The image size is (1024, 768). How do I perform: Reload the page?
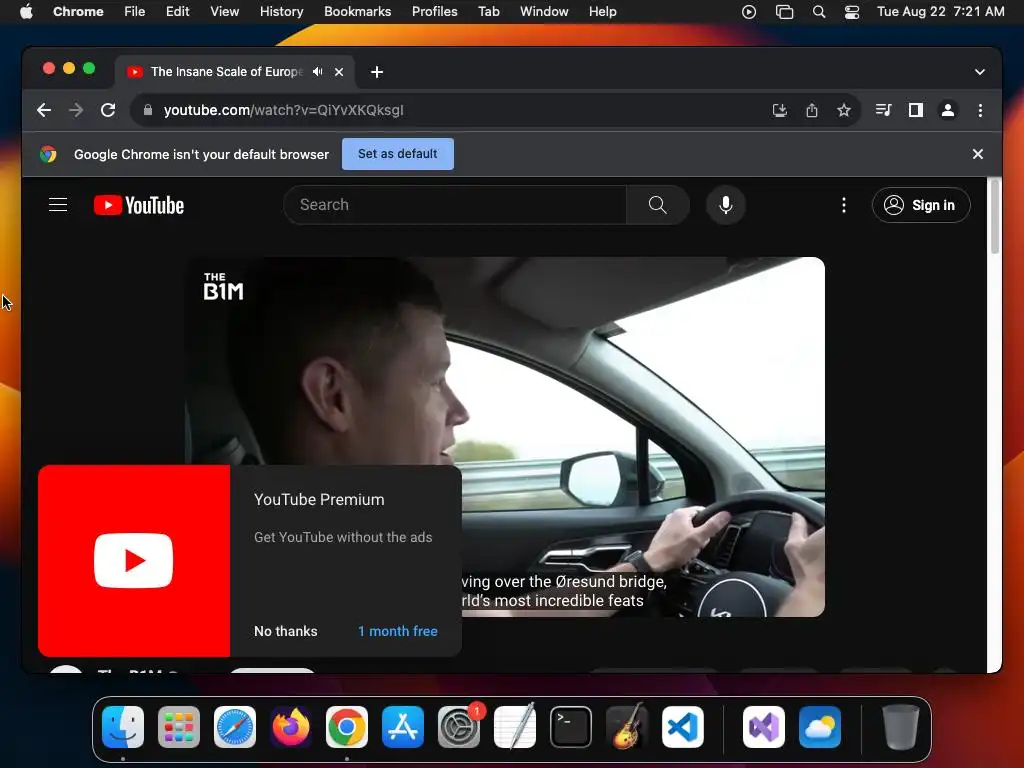pos(108,110)
